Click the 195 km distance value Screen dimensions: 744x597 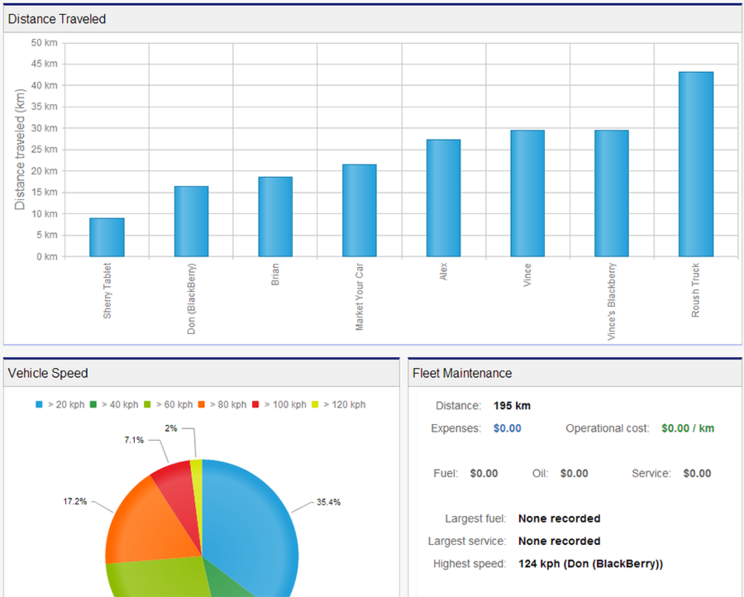tap(512, 406)
